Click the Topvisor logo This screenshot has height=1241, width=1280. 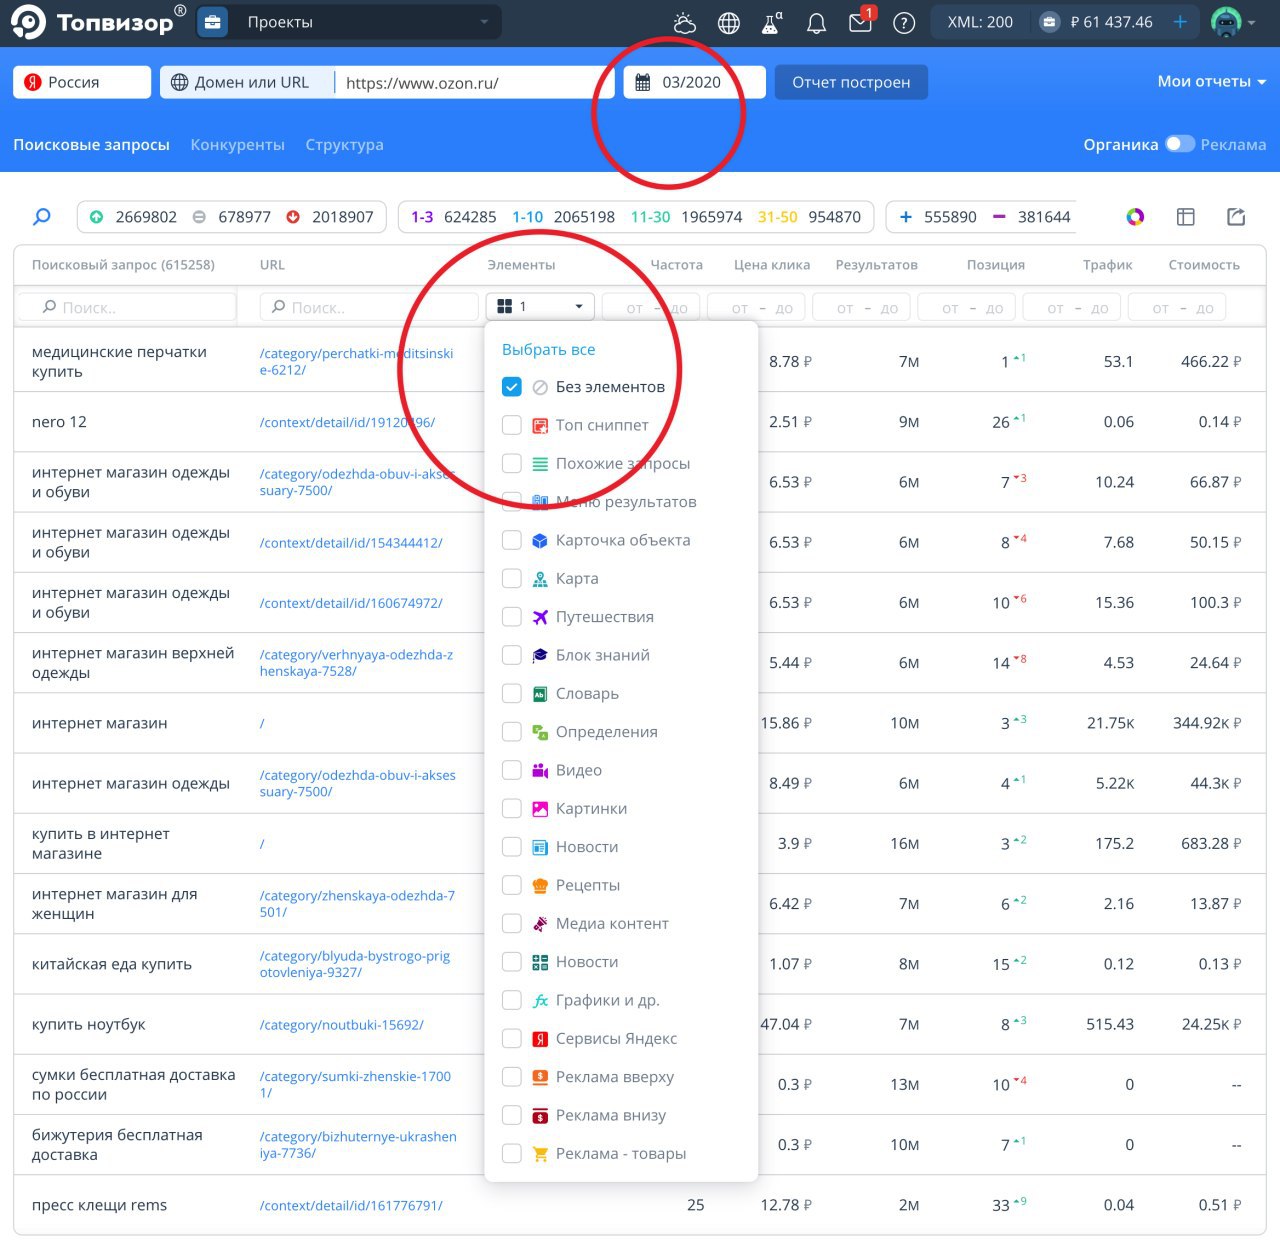[x=98, y=22]
